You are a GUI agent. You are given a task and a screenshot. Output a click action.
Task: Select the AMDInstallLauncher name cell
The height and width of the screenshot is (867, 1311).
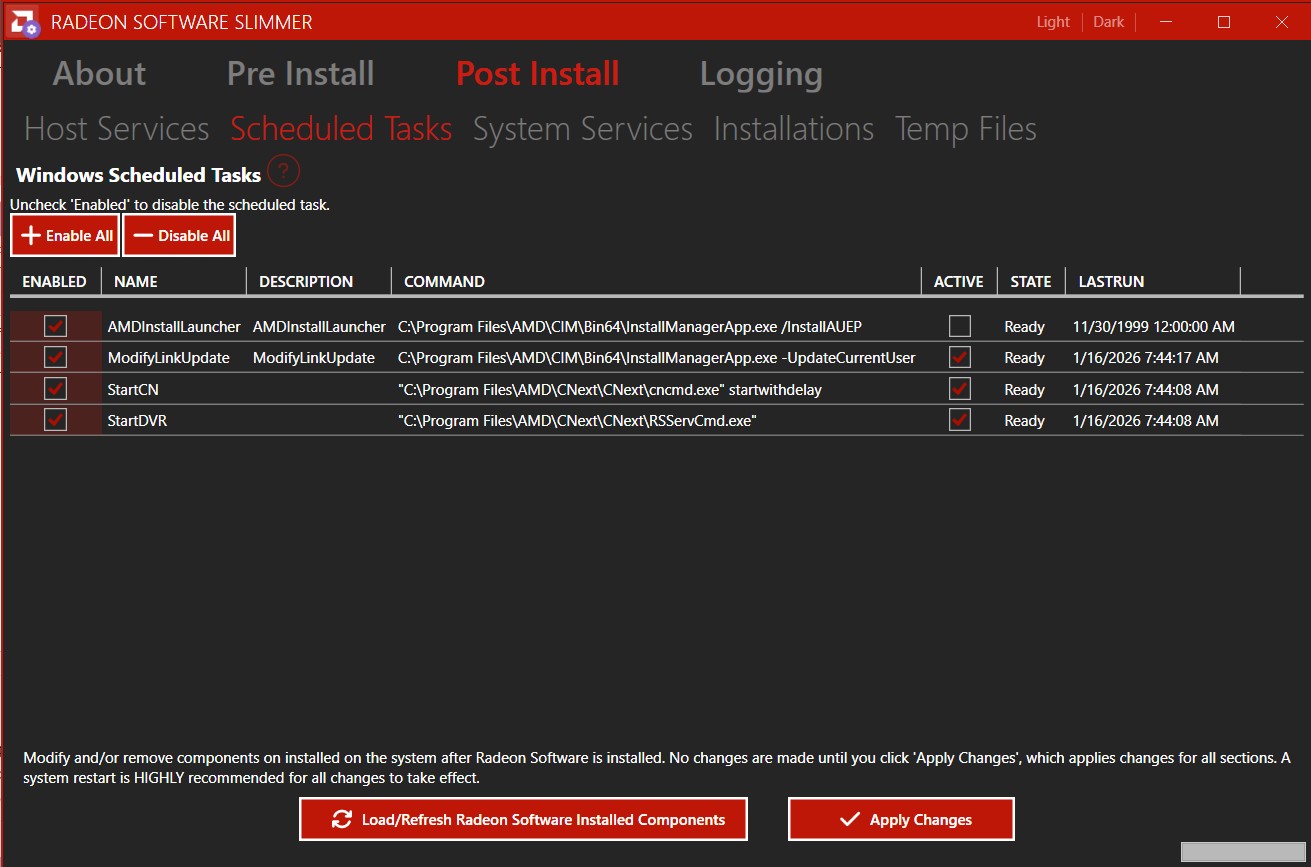click(x=174, y=327)
